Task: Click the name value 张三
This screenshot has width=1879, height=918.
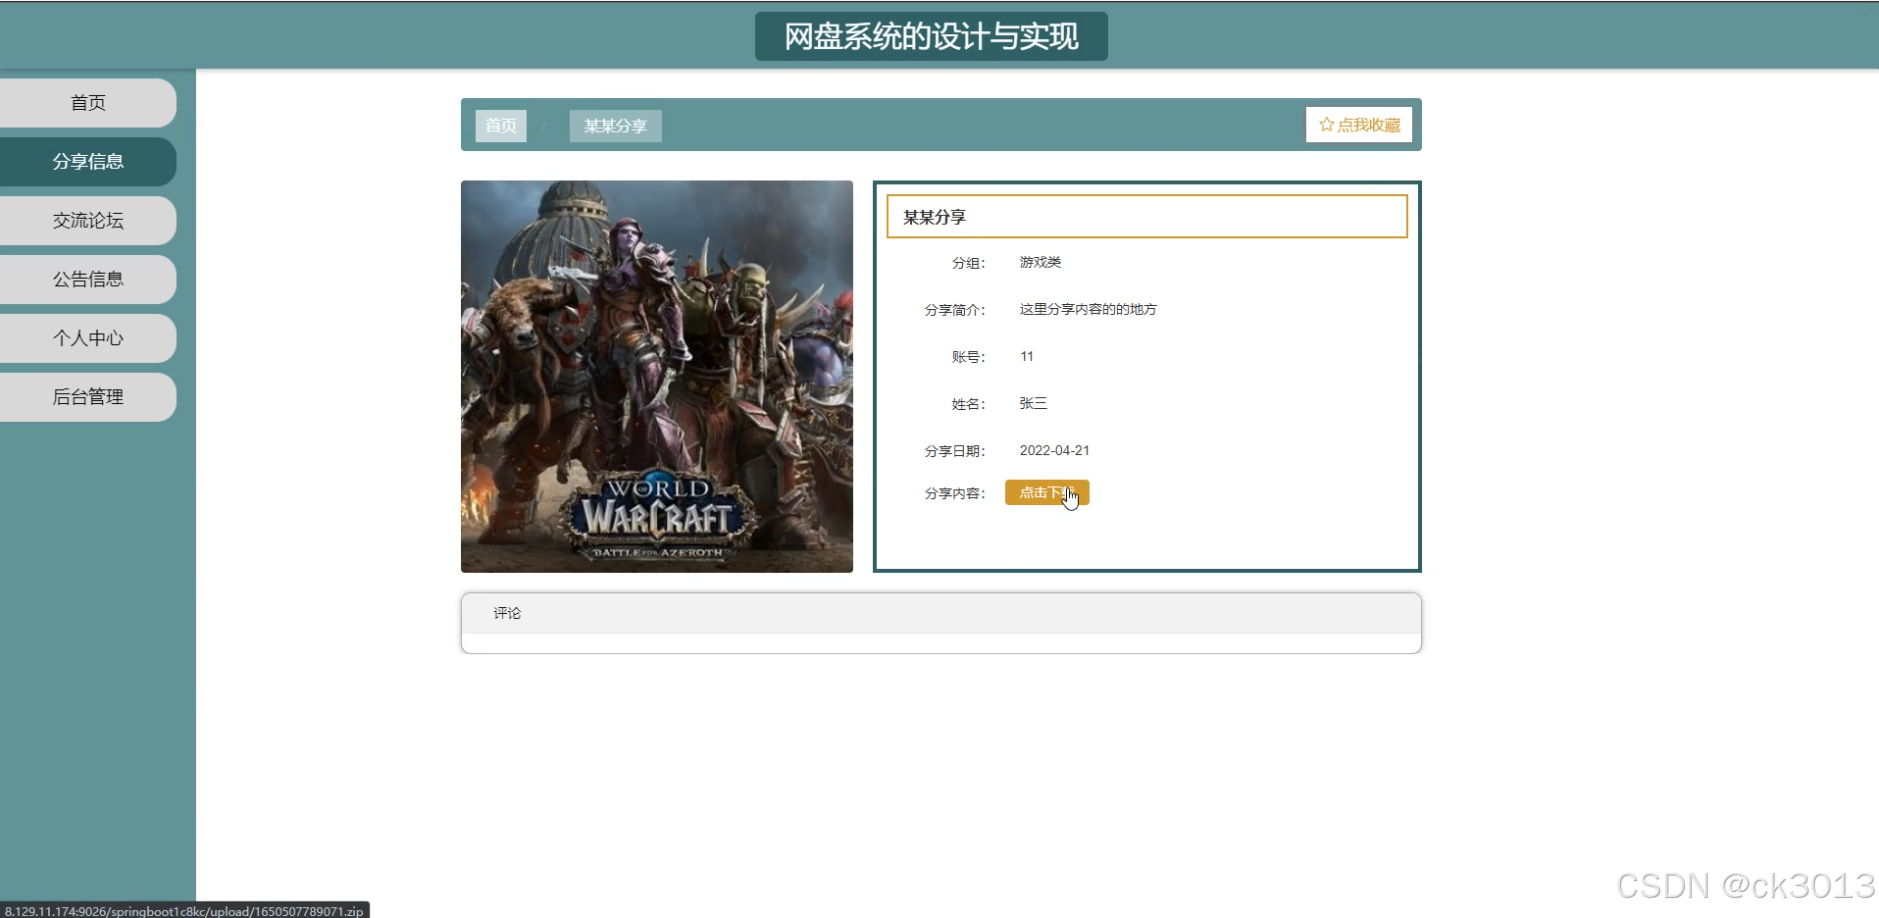Action: tap(1033, 403)
